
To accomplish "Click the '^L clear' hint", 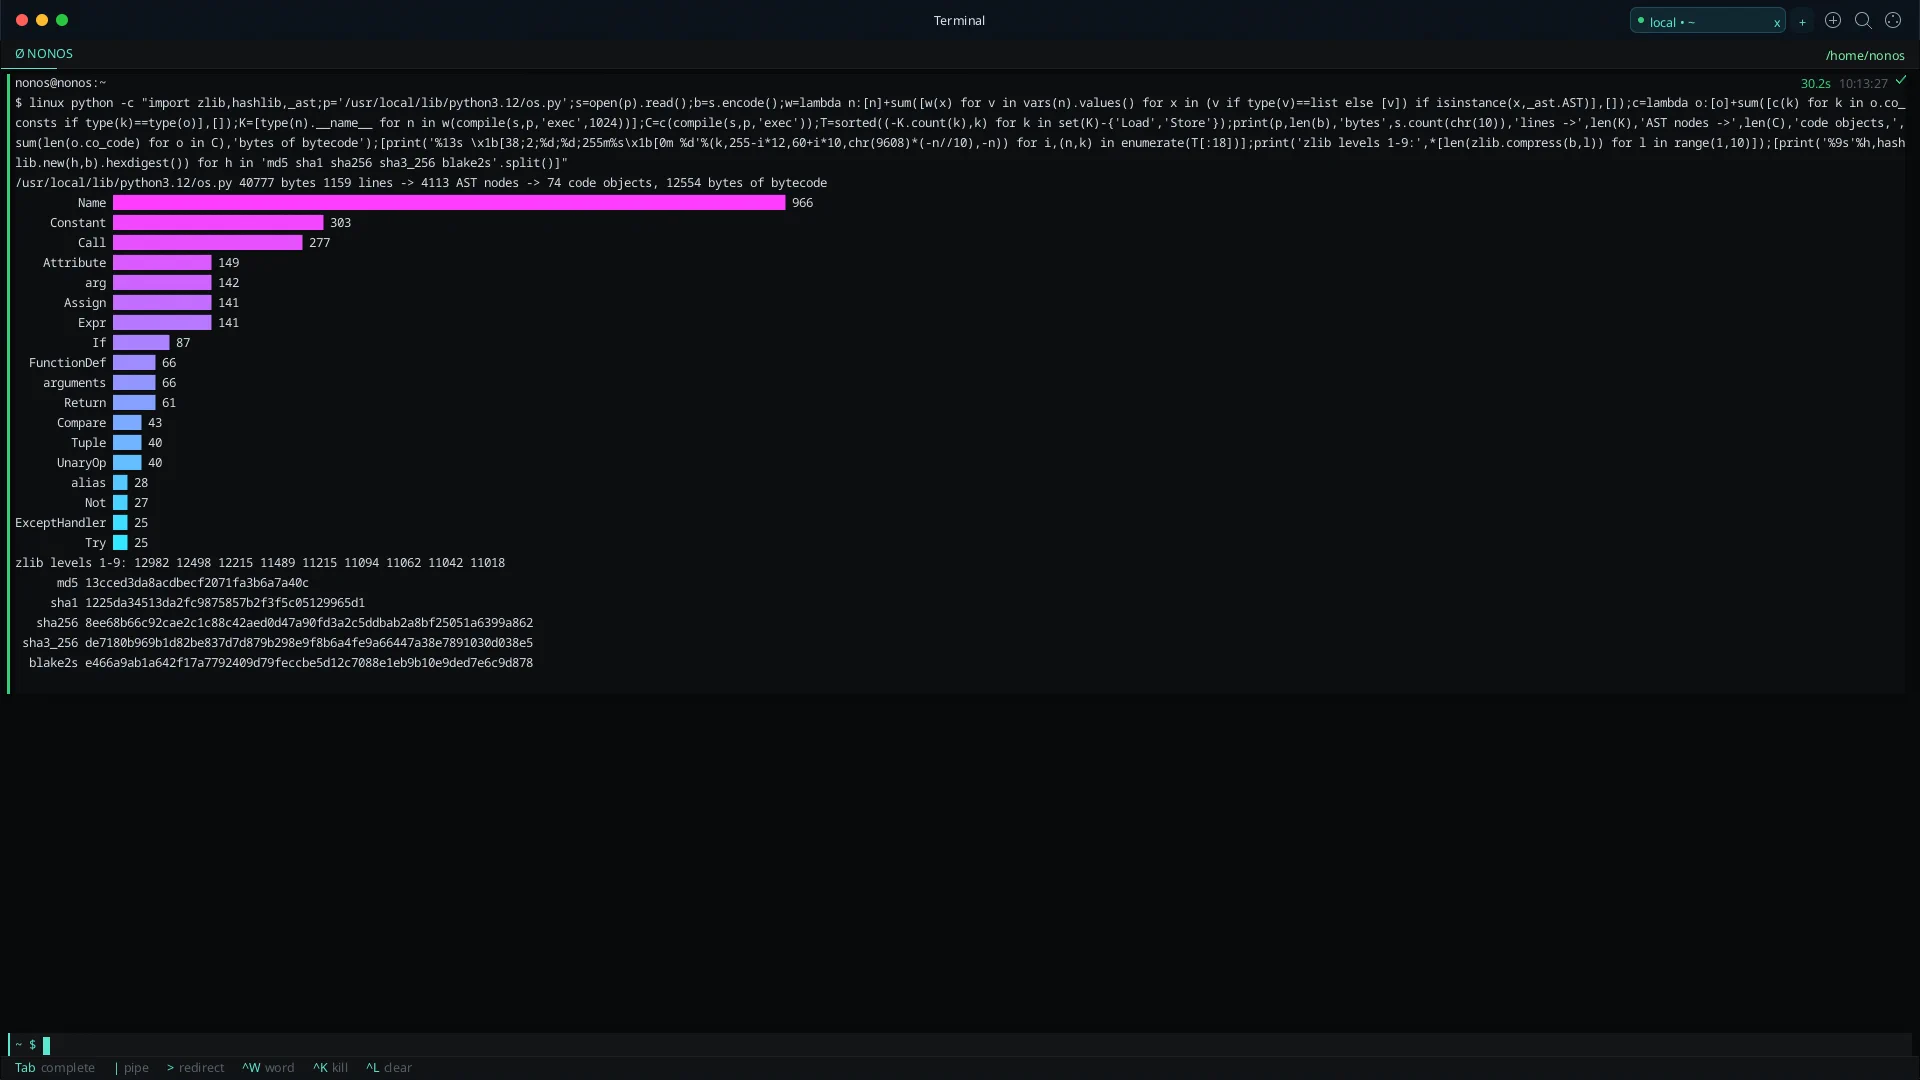I will [388, 1068].
